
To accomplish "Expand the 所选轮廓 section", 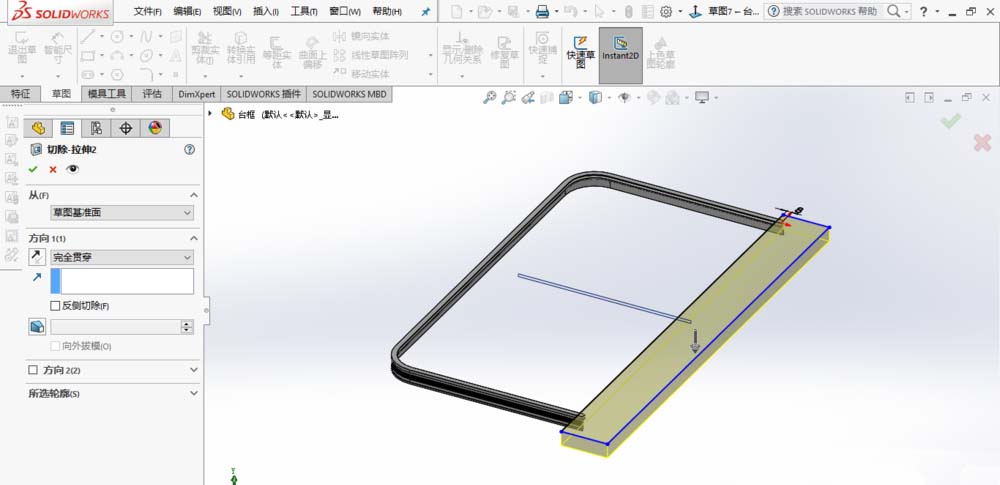I will [194, 394].
